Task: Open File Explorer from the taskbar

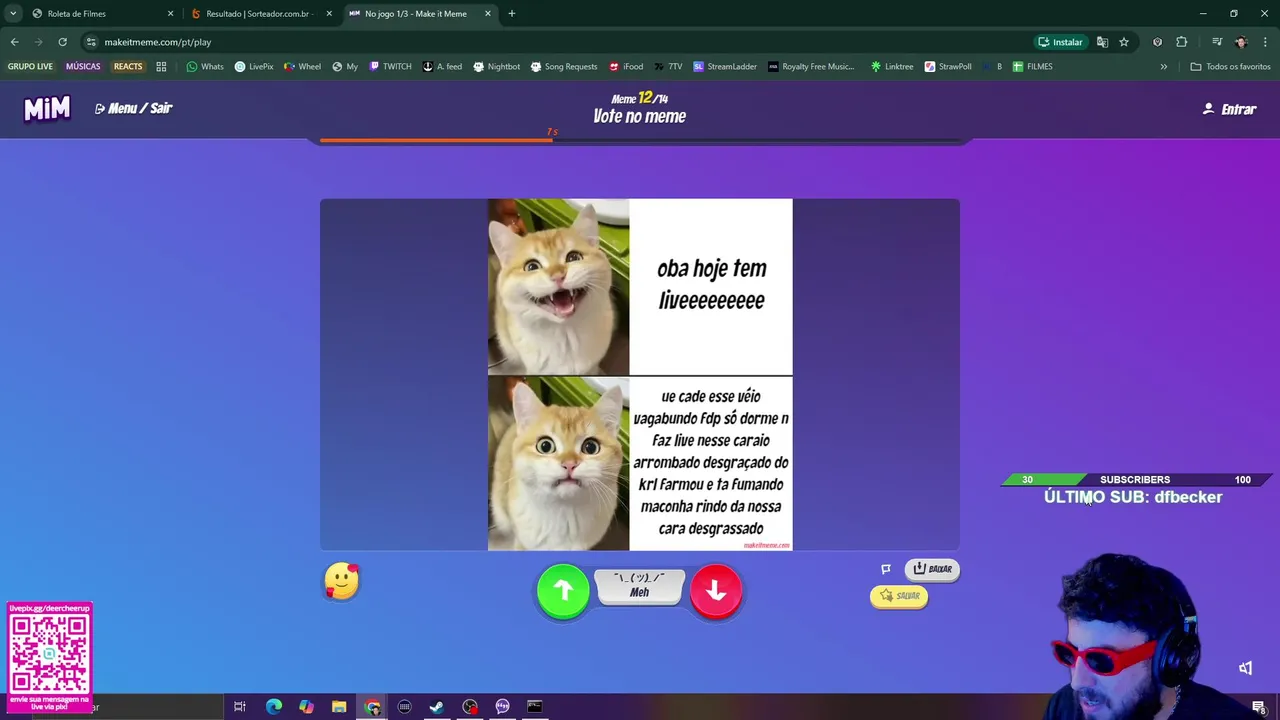Action: [339, 707]
